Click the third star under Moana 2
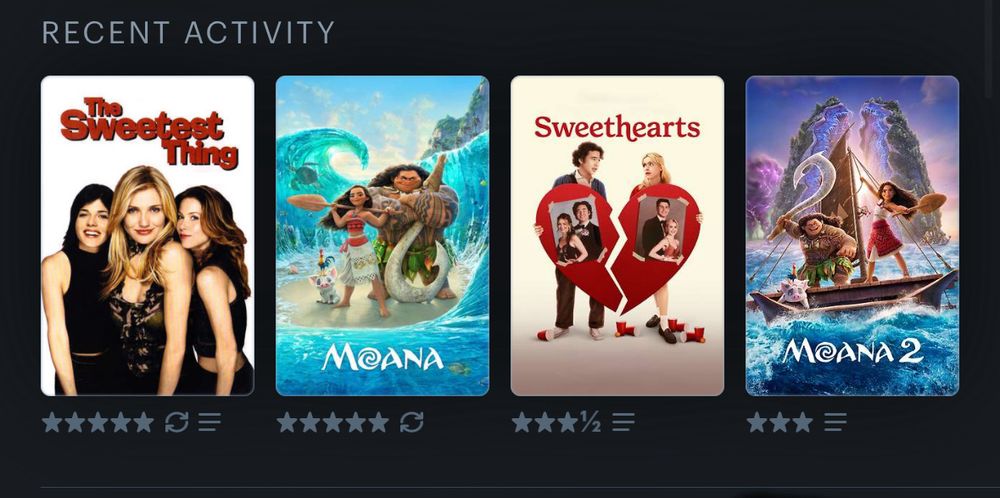 [x=802, y=422]
